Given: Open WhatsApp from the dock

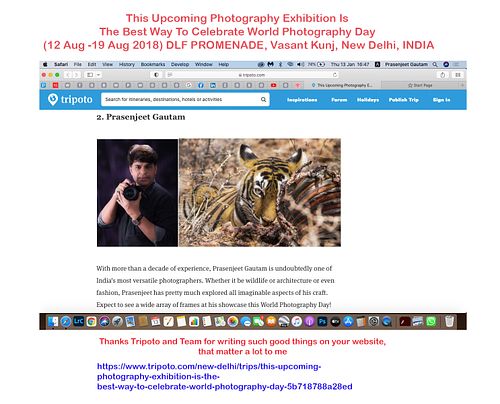Looking at the screenshot, I should [431, 321].
